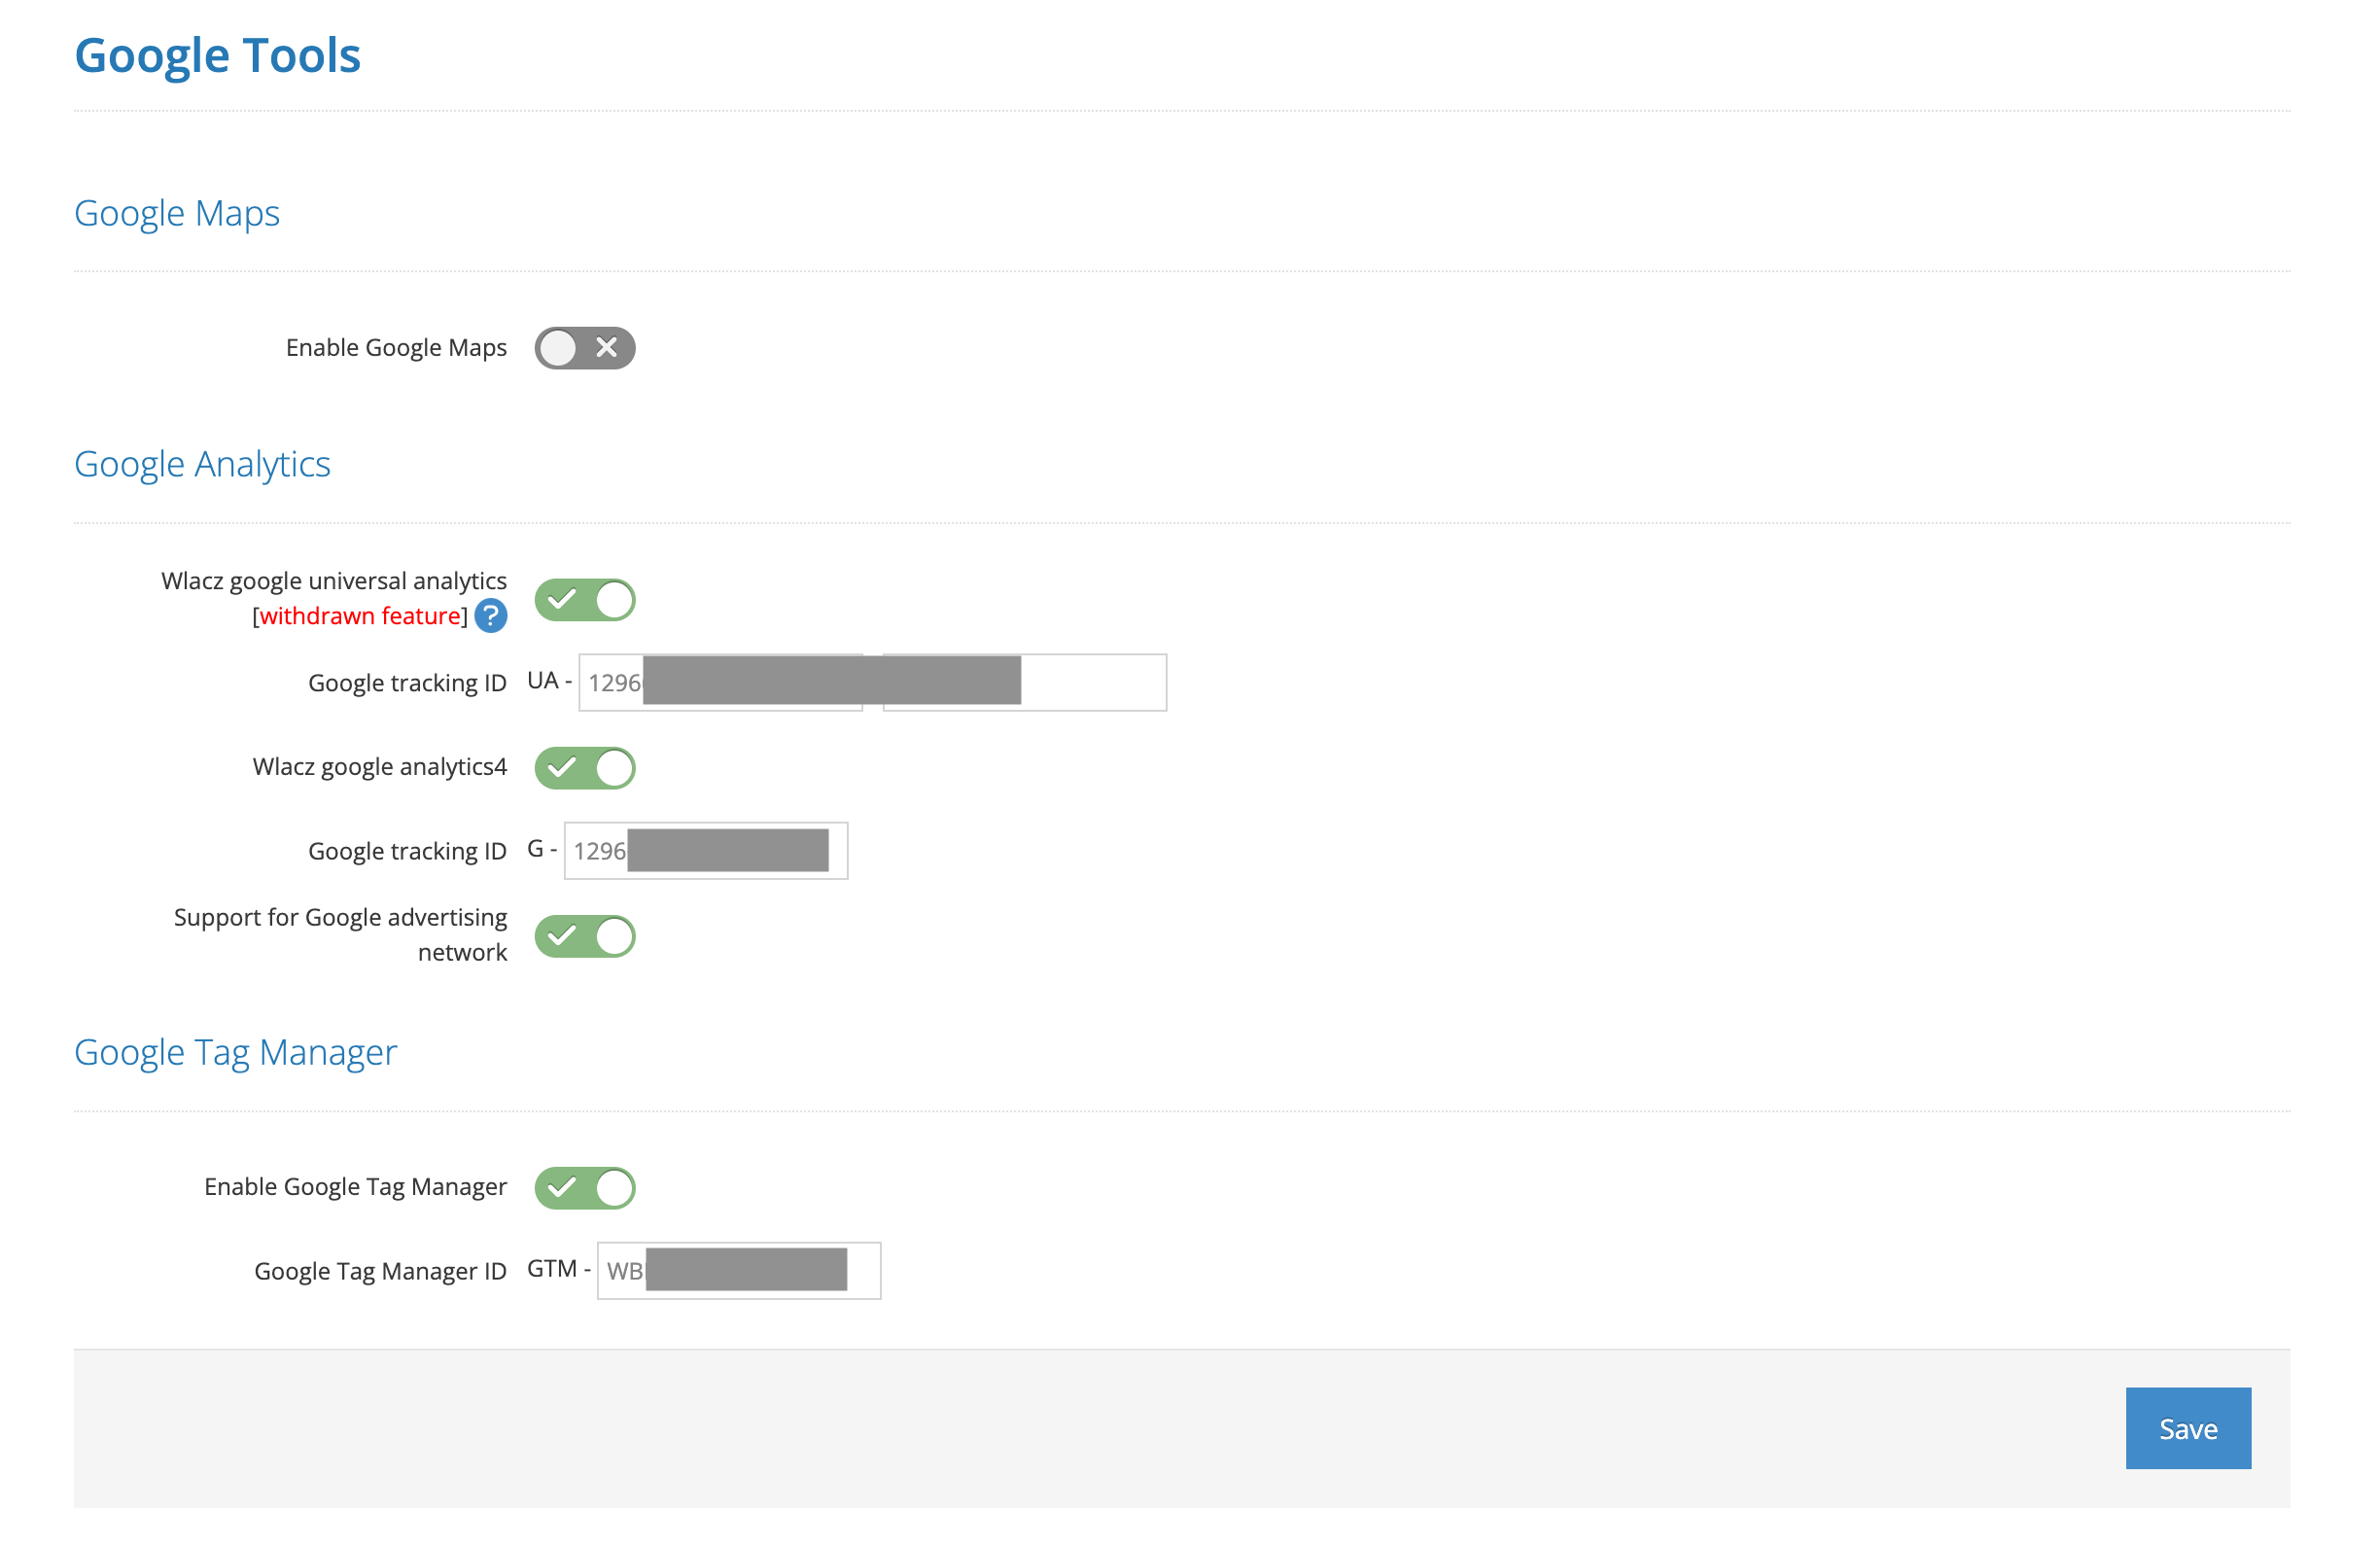Click the "Wlacz google analytics4" label

380,767
